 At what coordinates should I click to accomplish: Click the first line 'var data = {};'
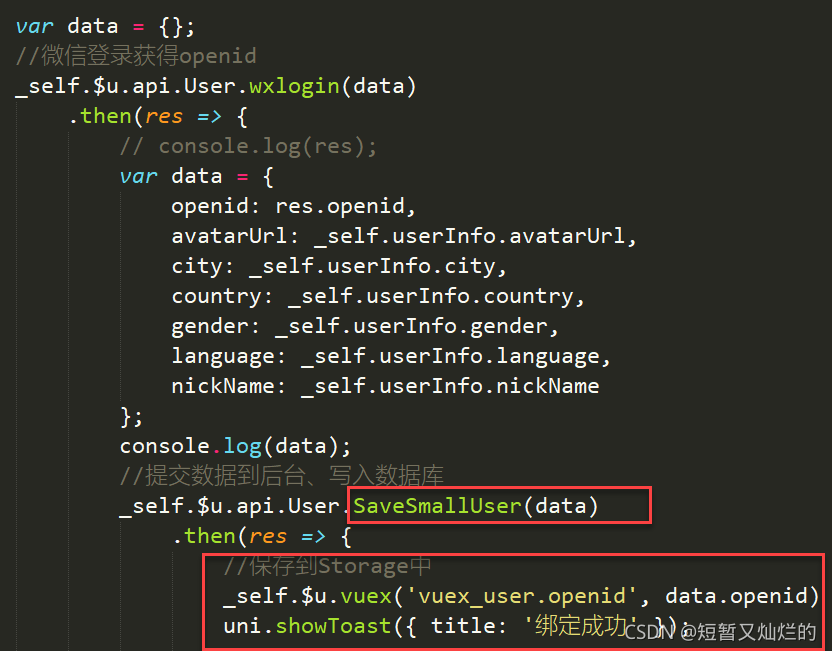[x=105, y=26]
